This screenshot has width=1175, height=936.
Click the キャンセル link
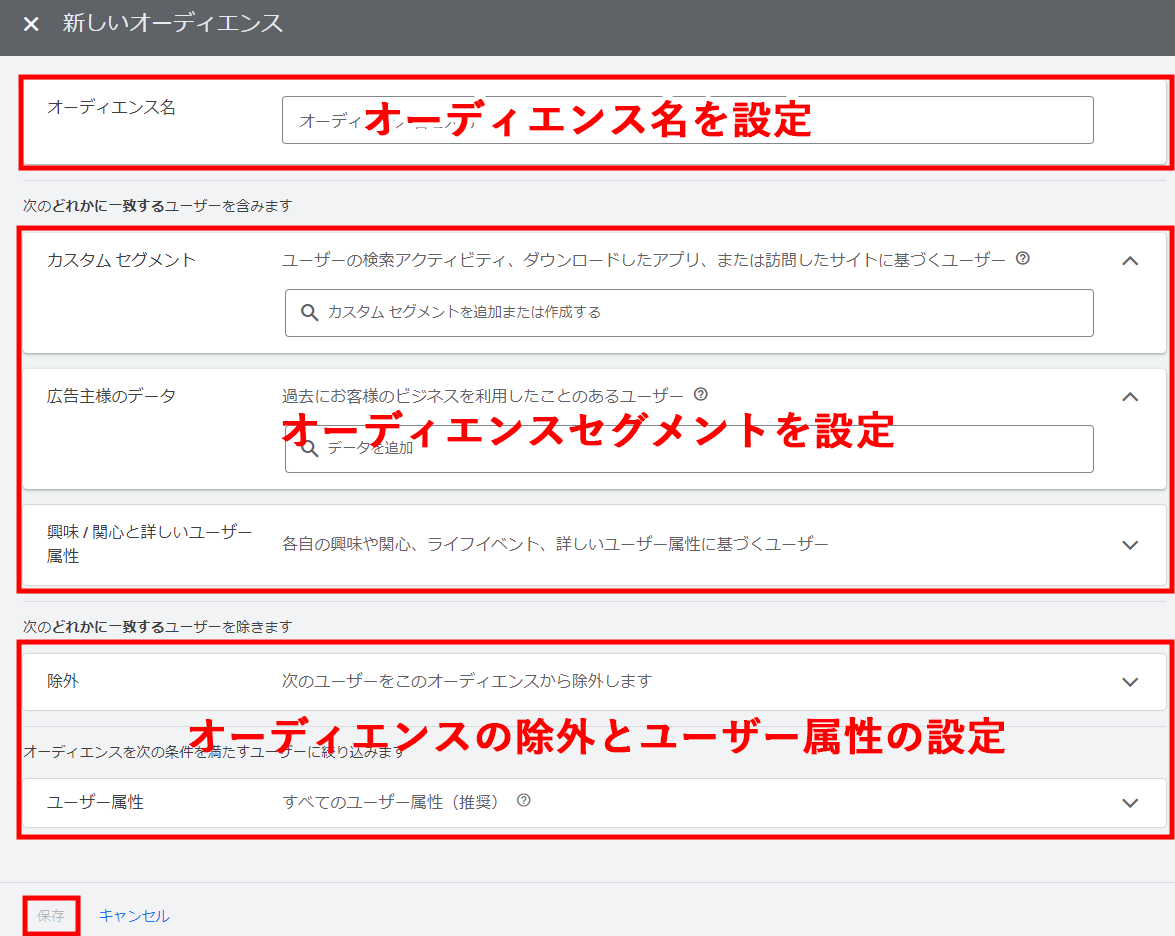coord(134,916)
